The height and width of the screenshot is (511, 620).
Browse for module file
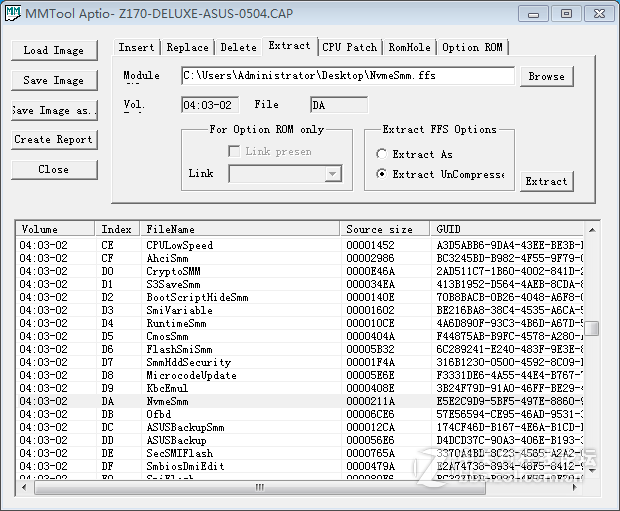546,77
